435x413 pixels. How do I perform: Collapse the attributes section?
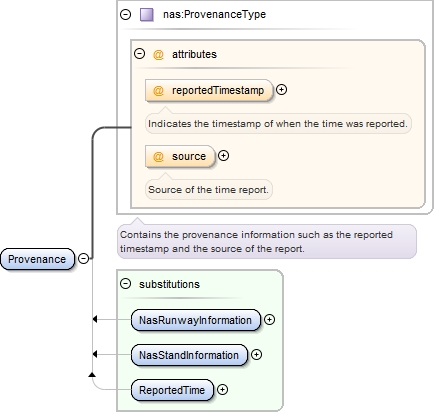139,54
